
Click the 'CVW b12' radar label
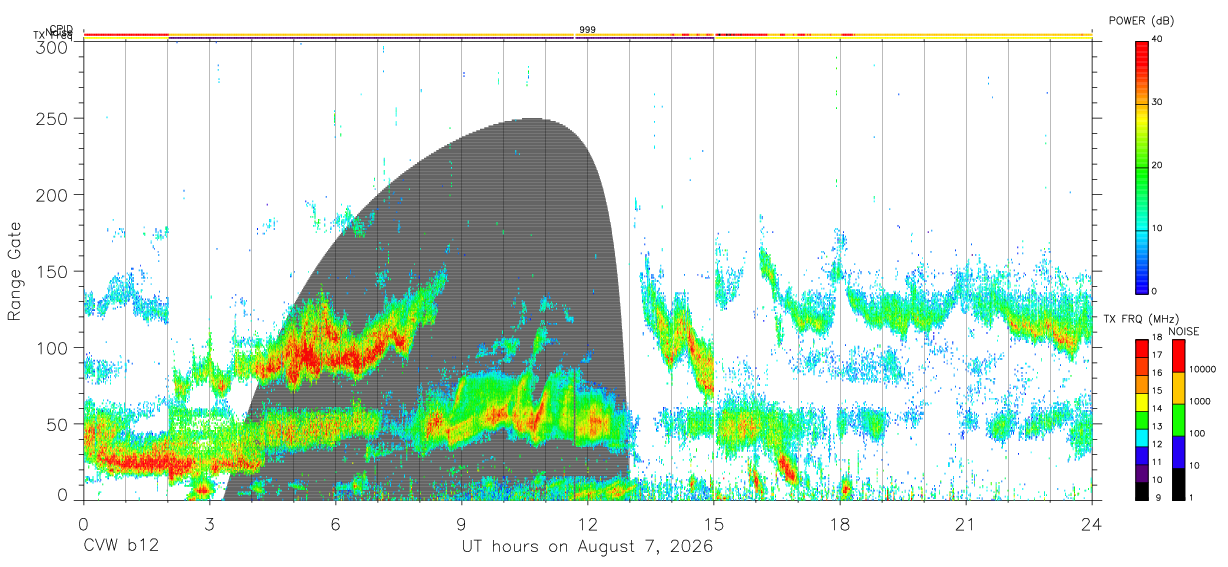pos(121,547)
